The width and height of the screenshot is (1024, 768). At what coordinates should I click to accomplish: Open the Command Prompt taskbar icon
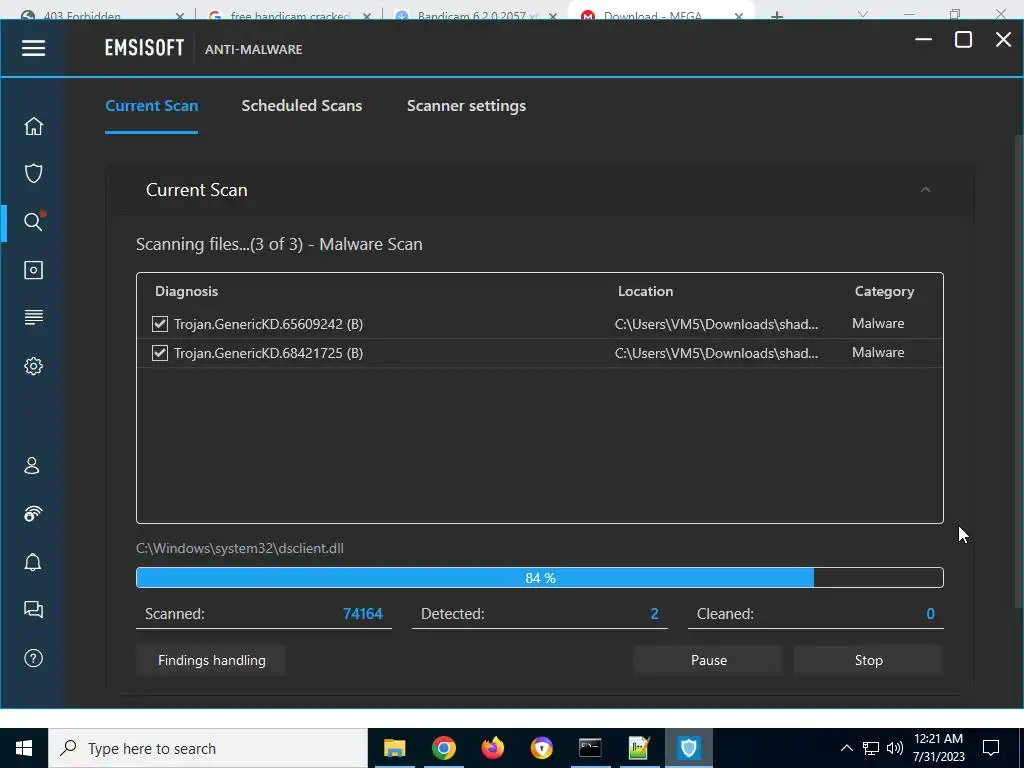tap(590, 748)
